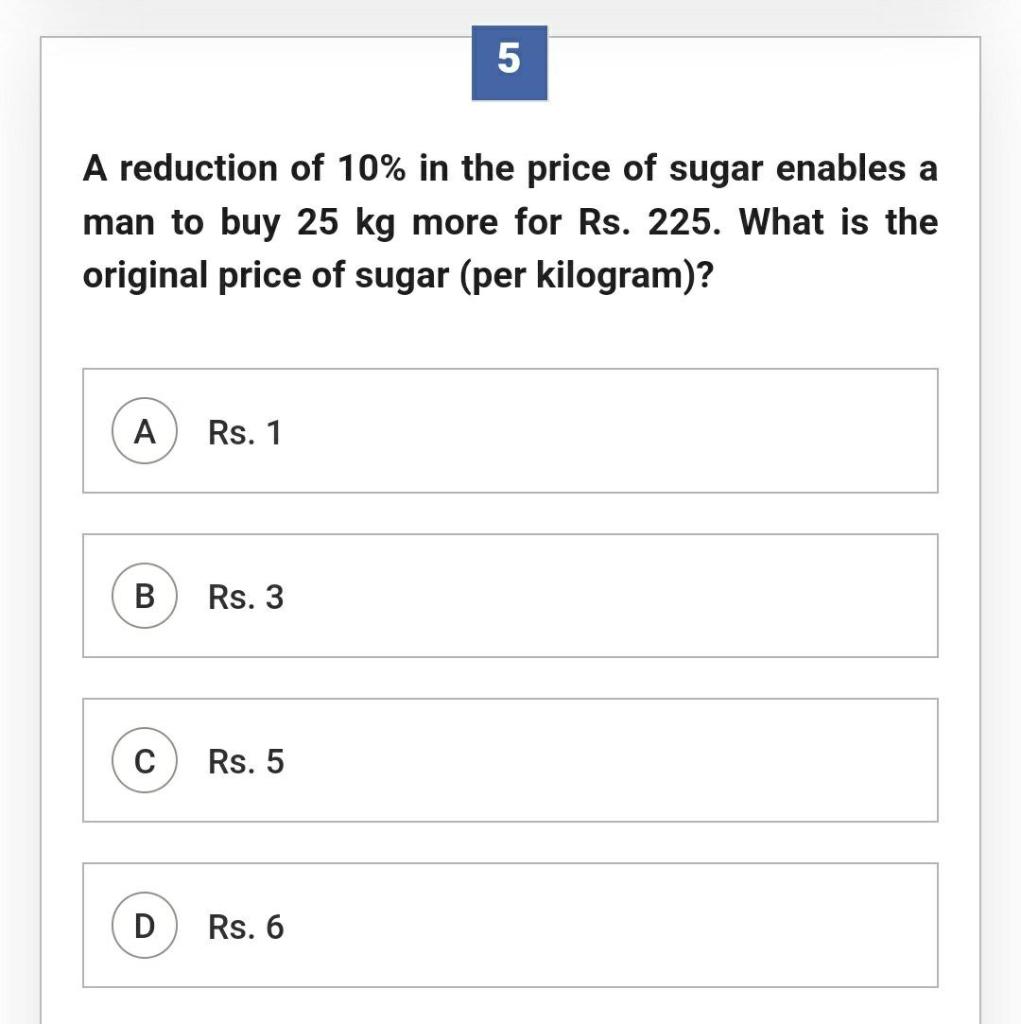Select the circular A option marker

pyautogui.click(x=144, y=432)
